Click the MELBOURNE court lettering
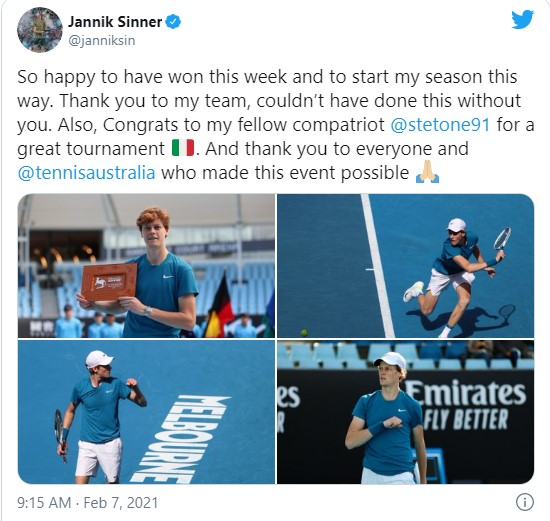 (180, 439)
